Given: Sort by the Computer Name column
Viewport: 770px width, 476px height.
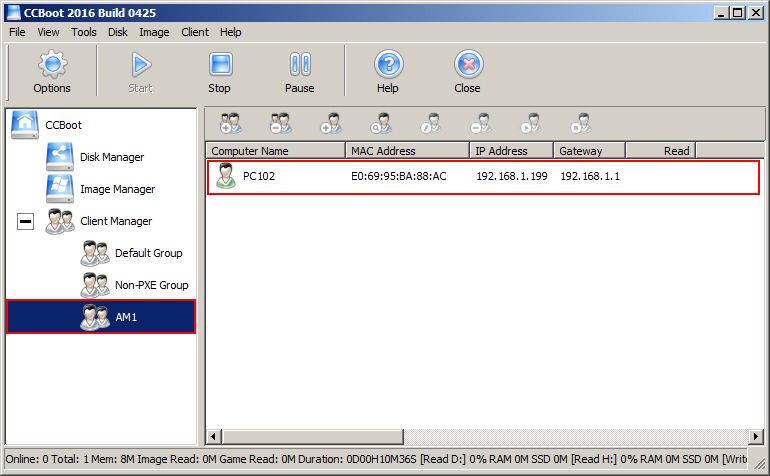Looking at the screenshot, I should coord(276,151).
